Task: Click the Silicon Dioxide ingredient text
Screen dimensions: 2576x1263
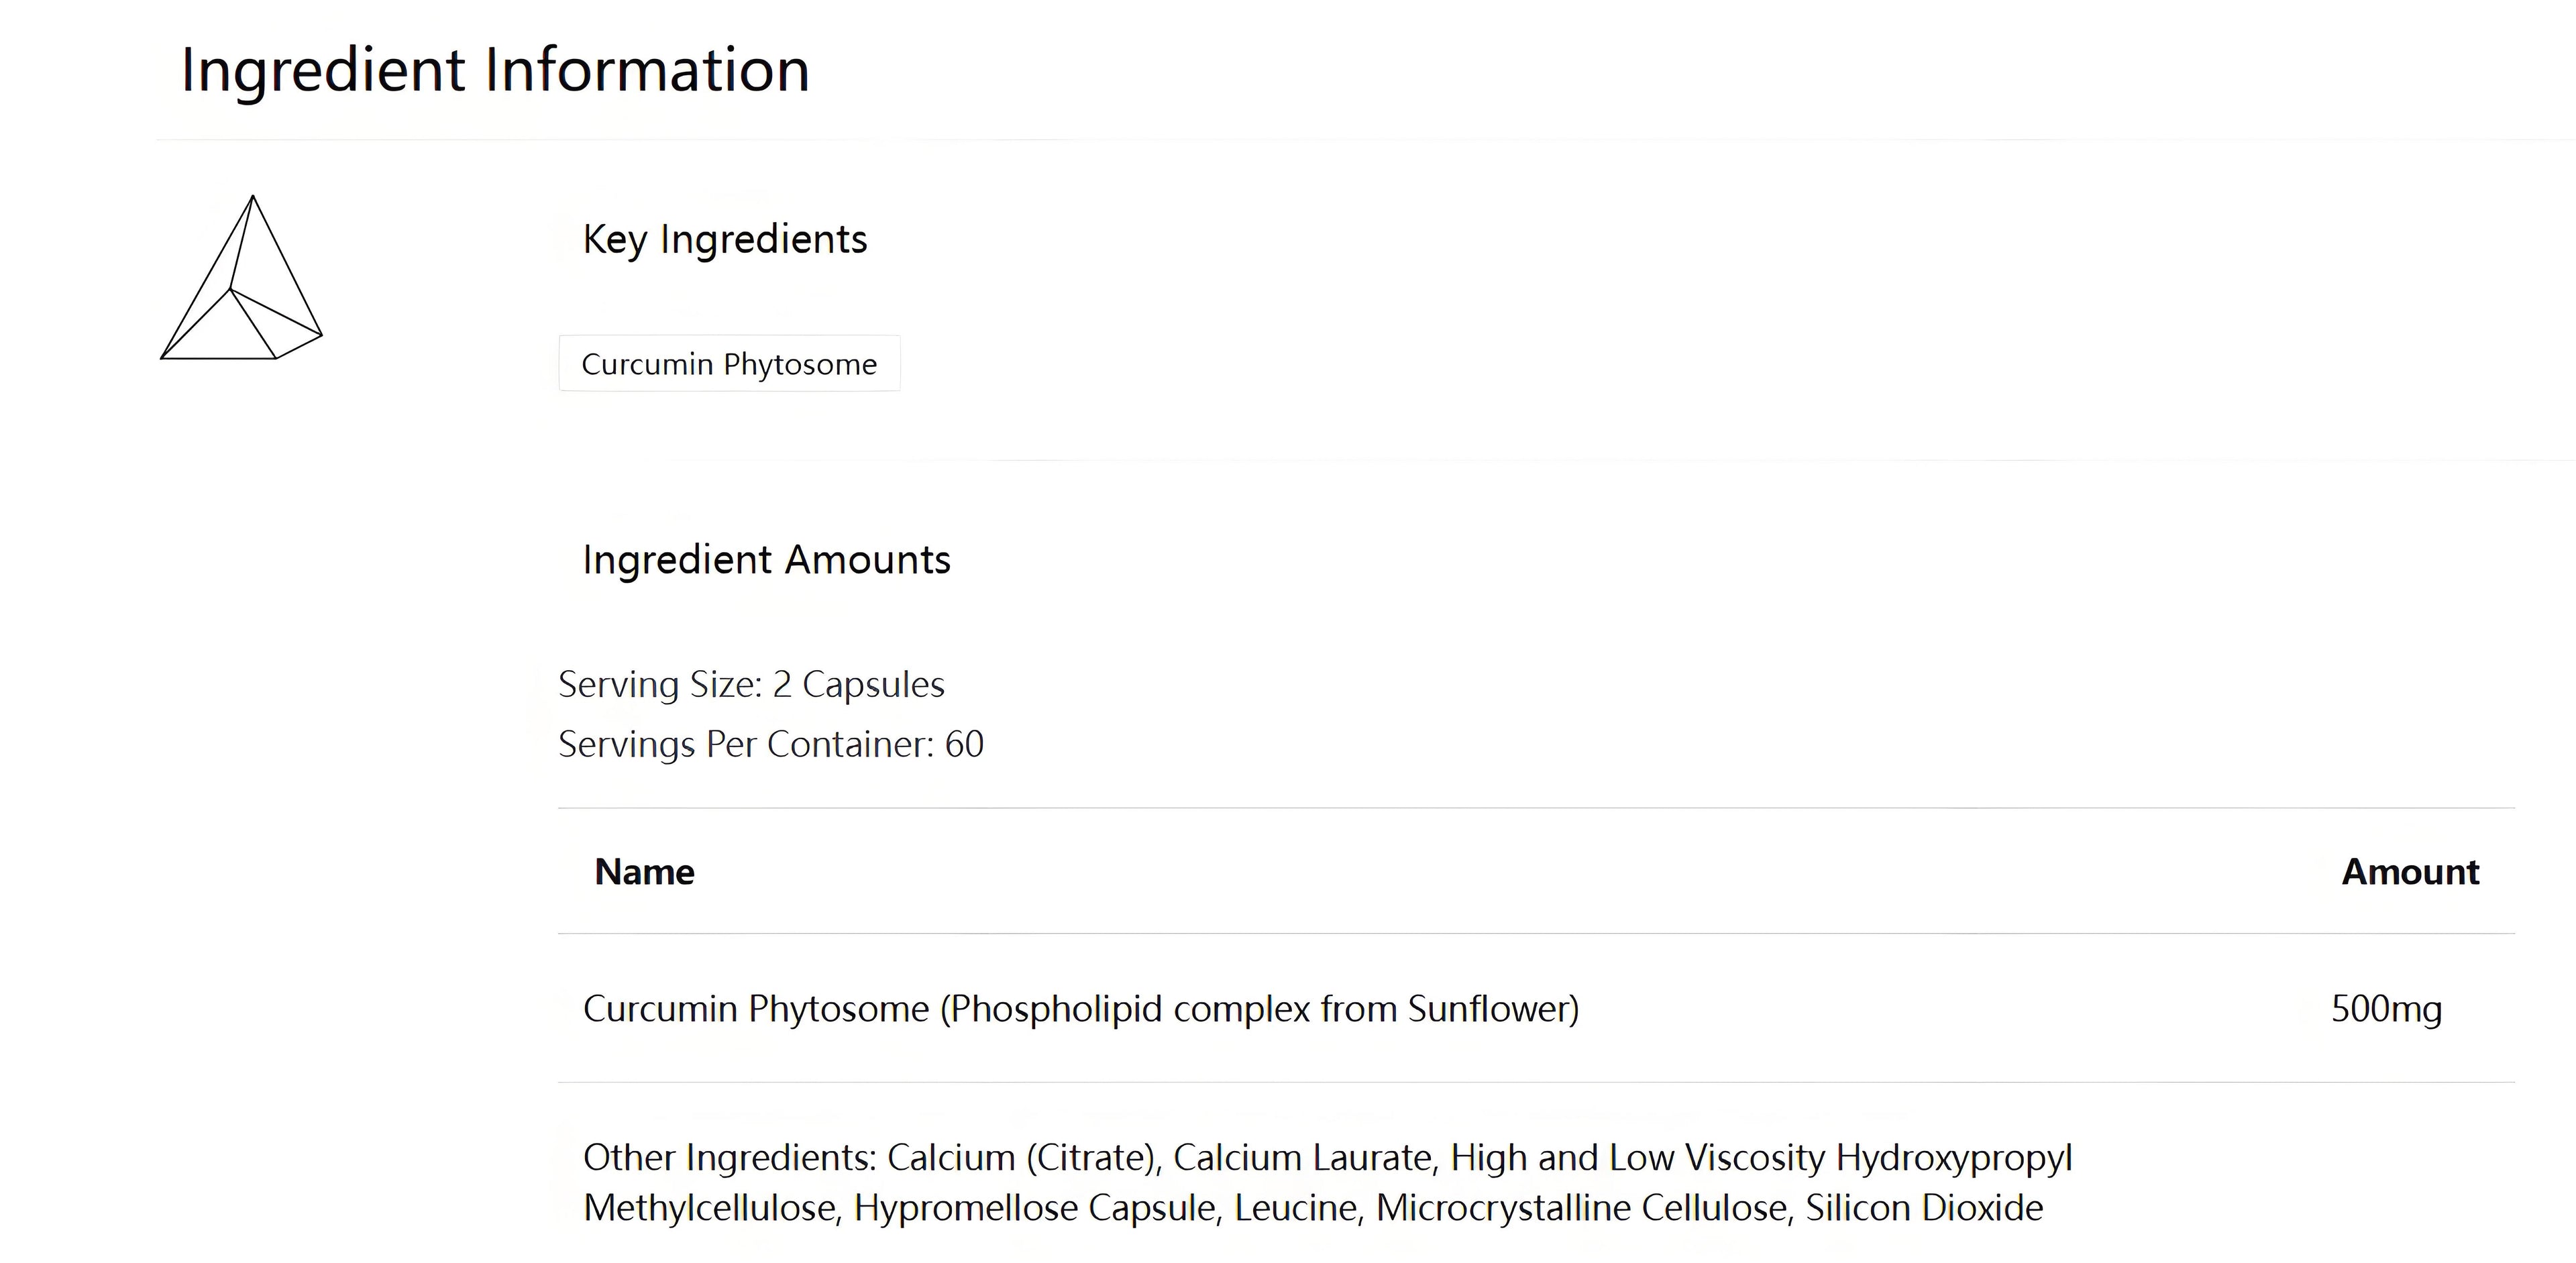Action: (x=1924, y=1208)
